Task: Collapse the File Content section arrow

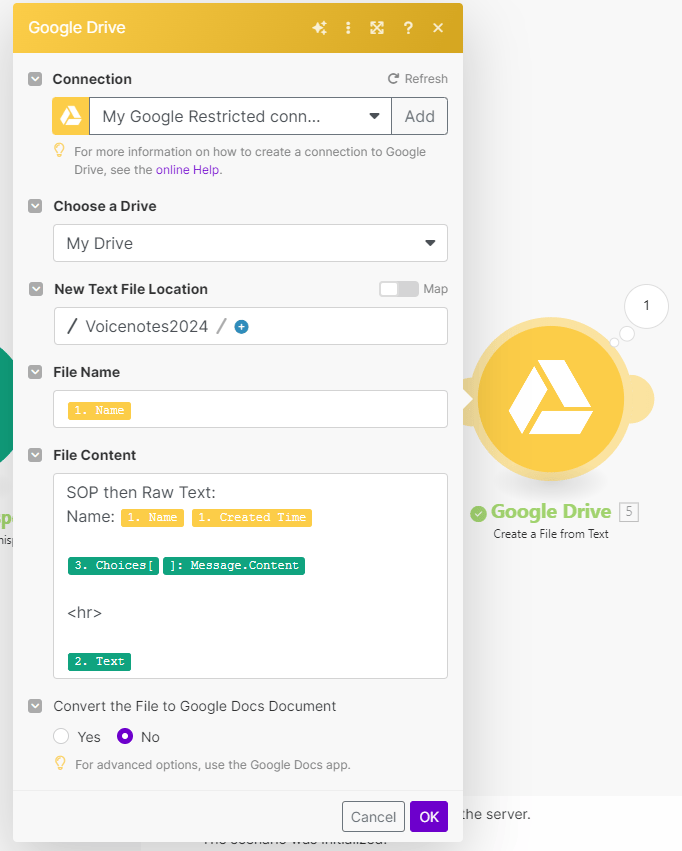Action: (35, 455)
